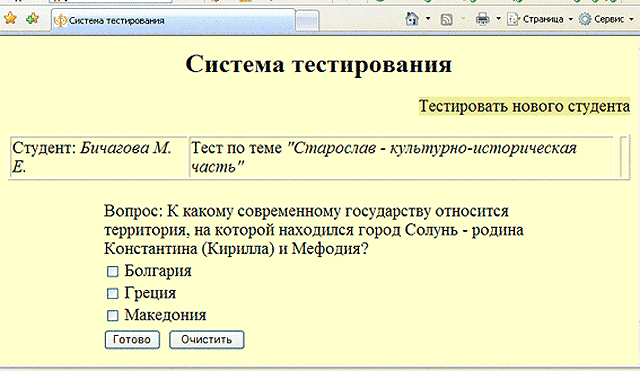Tick the Греция checkbox
The height and width of the screenshot is (371, 640).
tap(112, 293)
